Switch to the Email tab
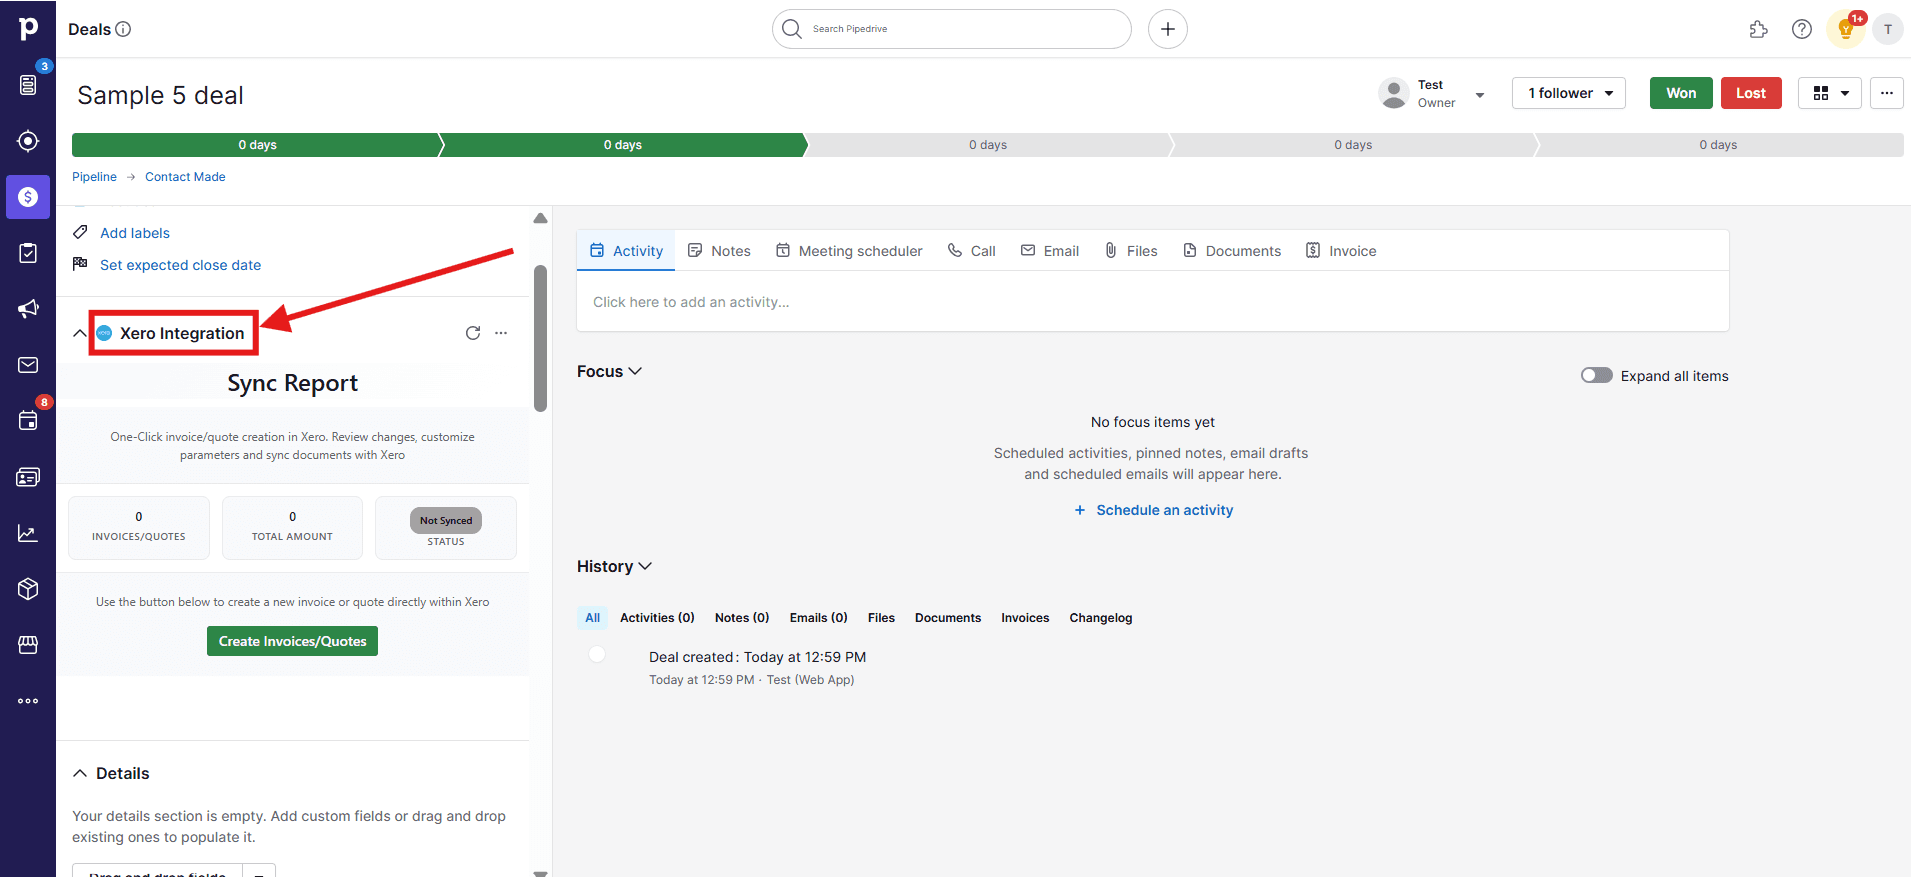 click(1050, 251)
